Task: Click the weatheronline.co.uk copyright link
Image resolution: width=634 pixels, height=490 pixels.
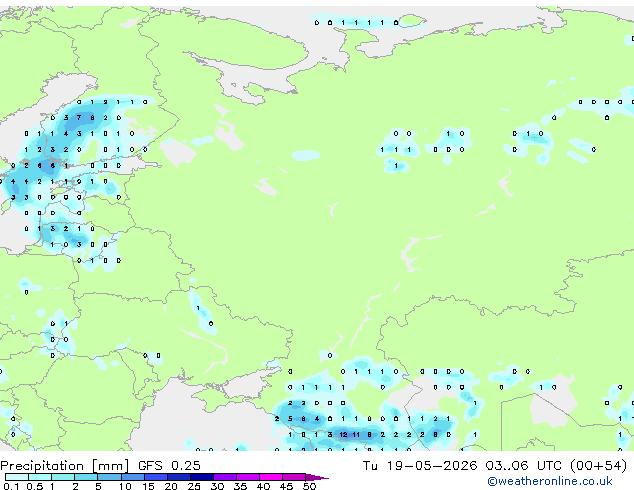Action: pyautogui.click(x=550, y=481)
